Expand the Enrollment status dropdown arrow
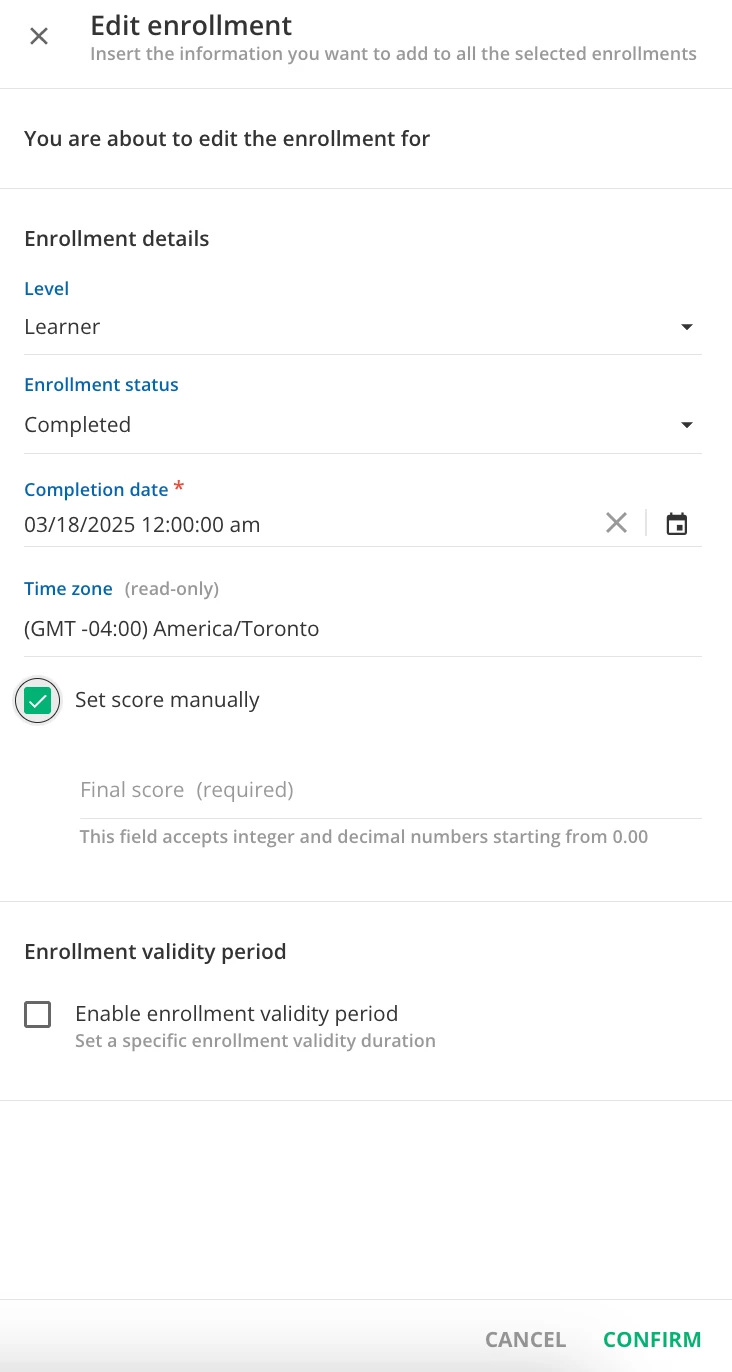Viewport: 732px width, 1372px height. 686,425
